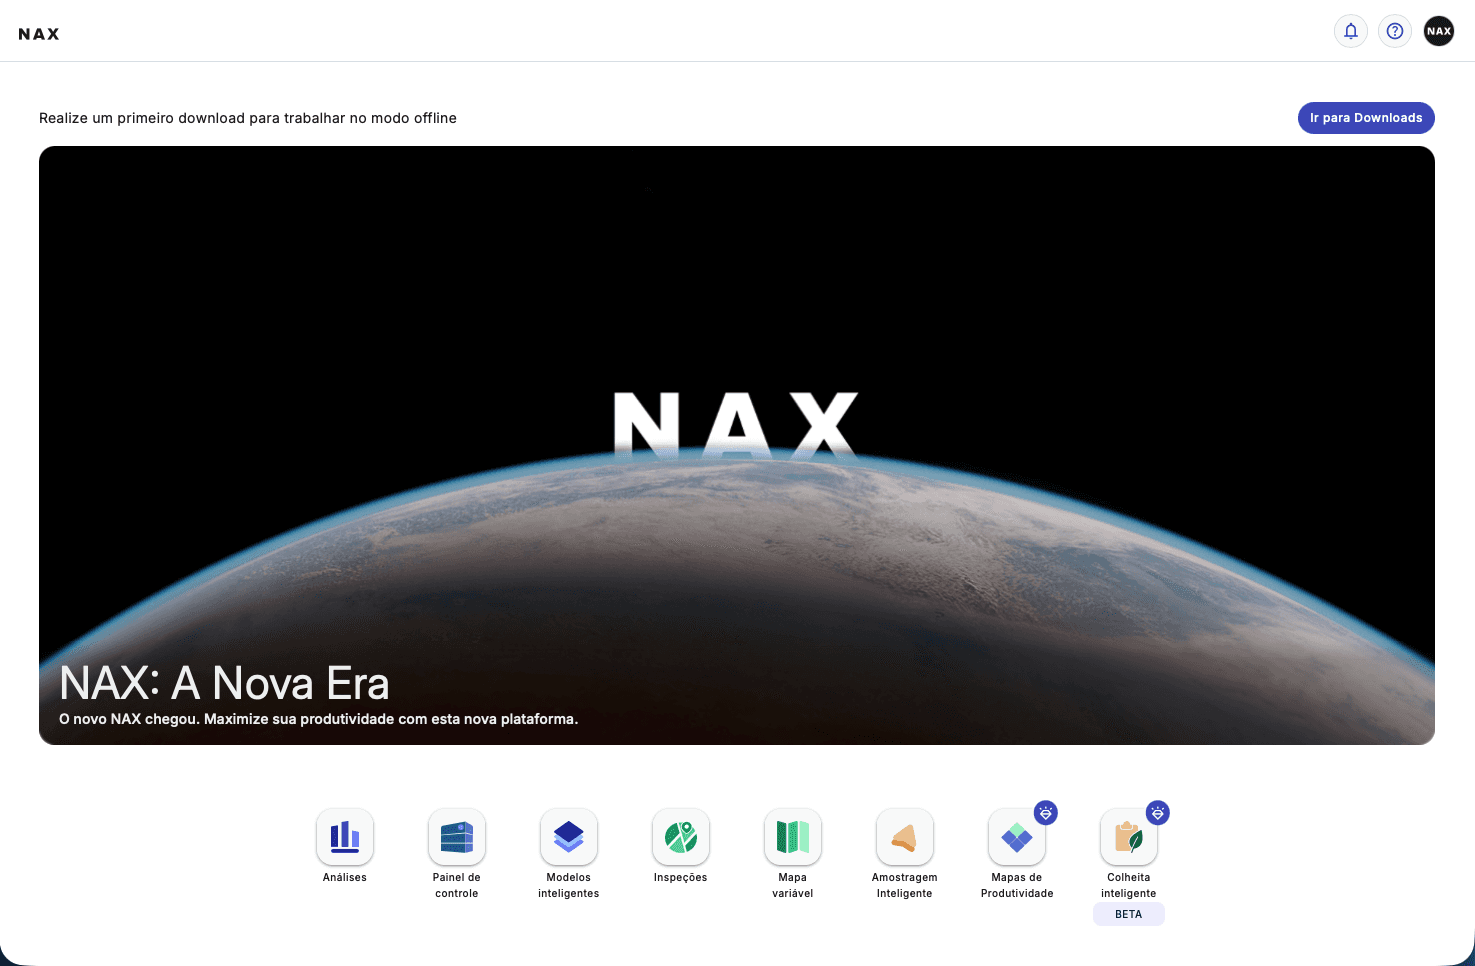Launch Modelos inteligentes layers icon
This screenshot has height=966, width=1475.
pos(569,837)
